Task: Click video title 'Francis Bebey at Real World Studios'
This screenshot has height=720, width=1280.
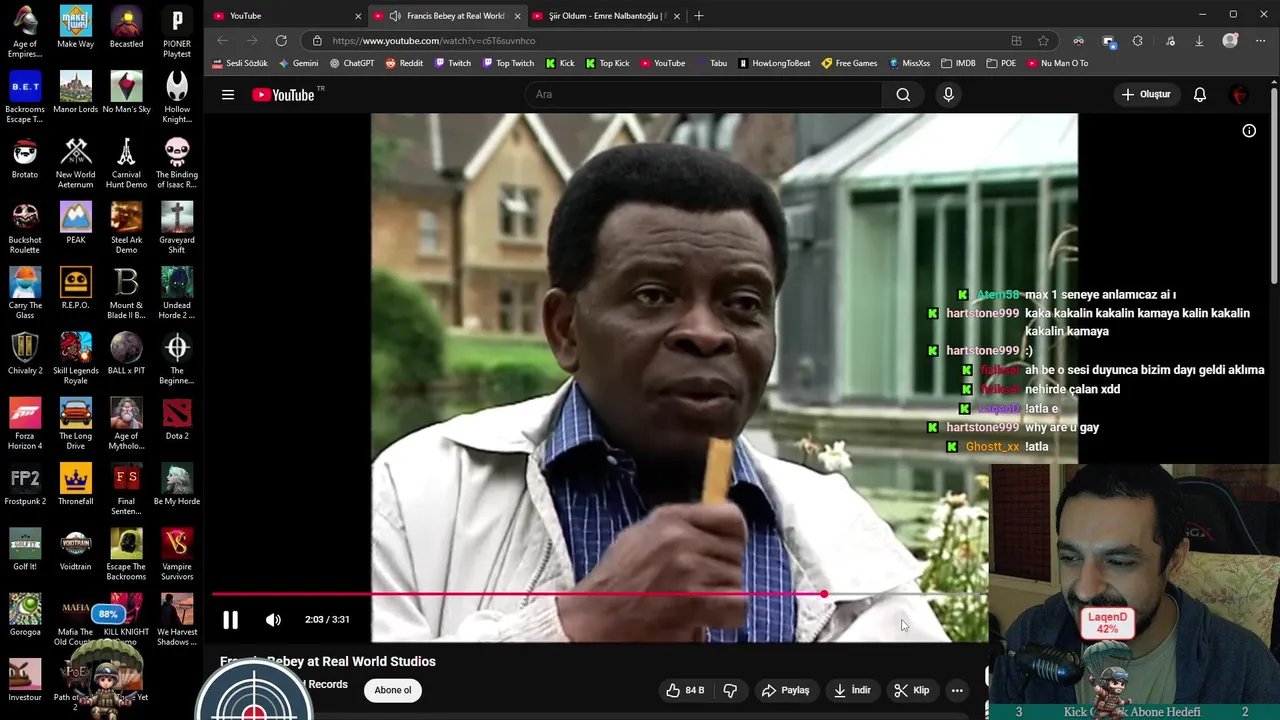Action: [328, 661]
